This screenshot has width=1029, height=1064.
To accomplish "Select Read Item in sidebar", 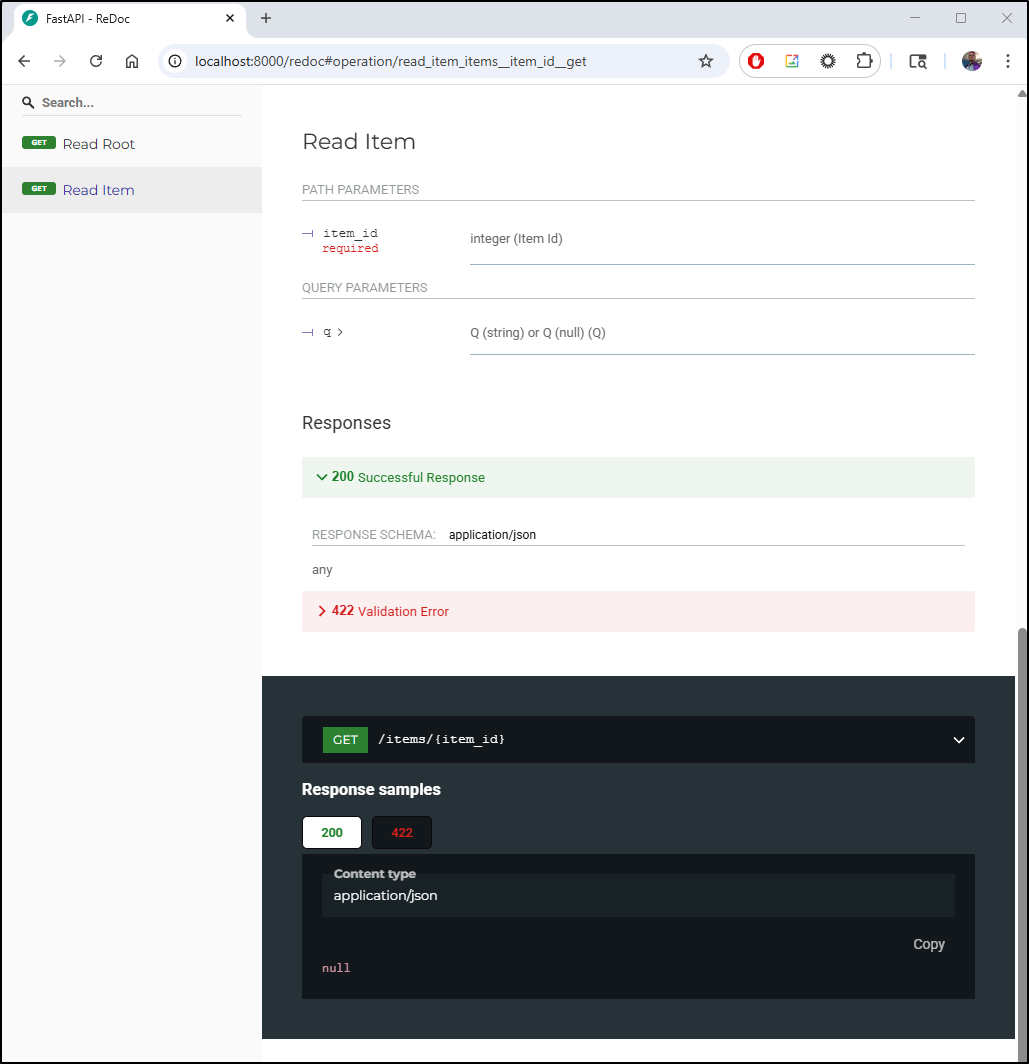I will (99, 190).
